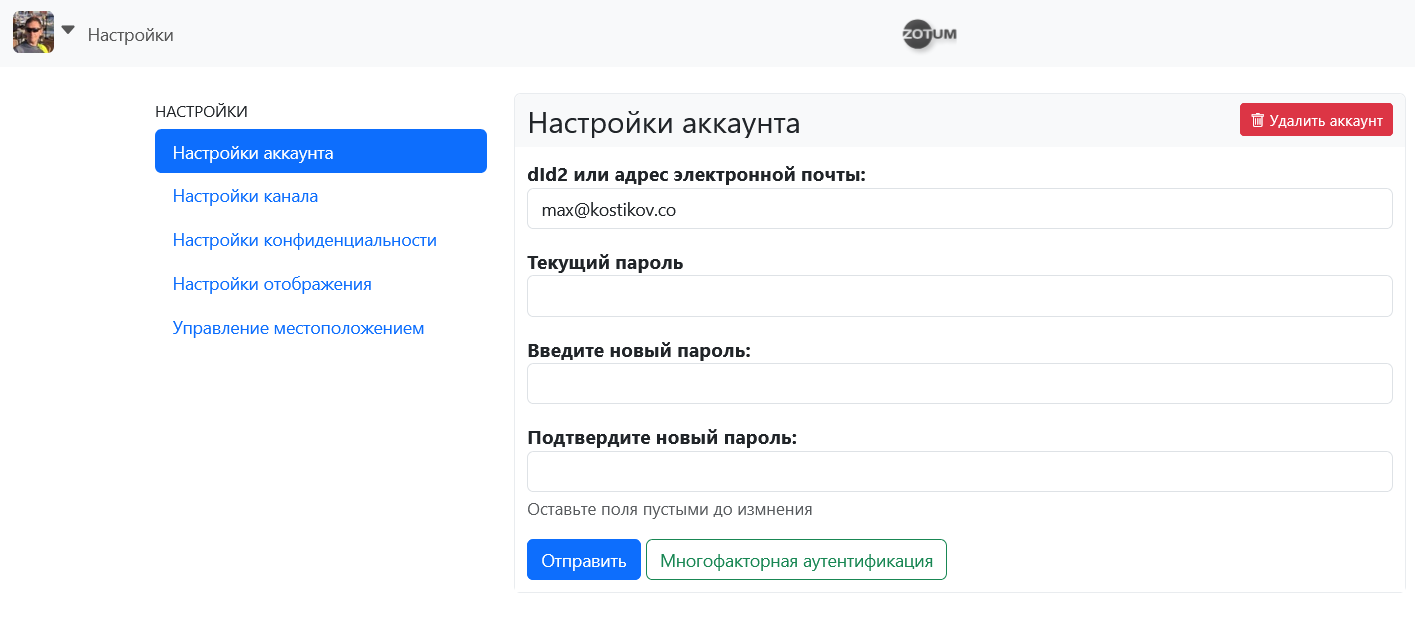1415x627 pixels.
Task: Click the Zotum logo in header
Action: (929, 34)
